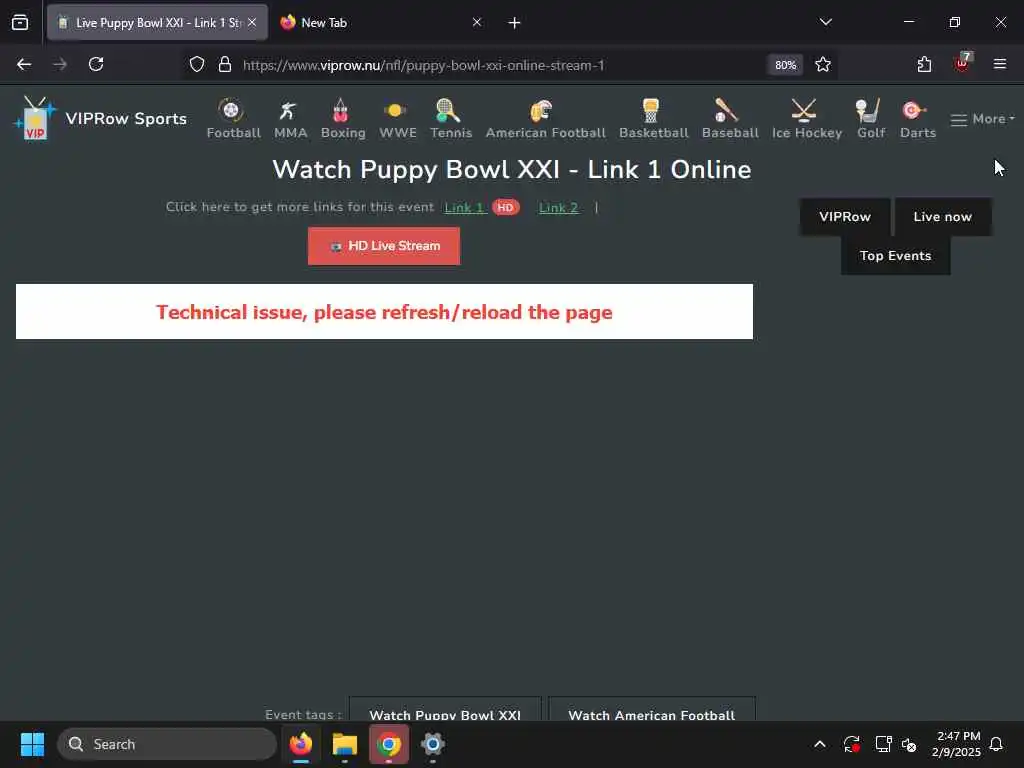Open Settings from the taskbar
This screenshot has width=1024, height=768.
point(432,744)
